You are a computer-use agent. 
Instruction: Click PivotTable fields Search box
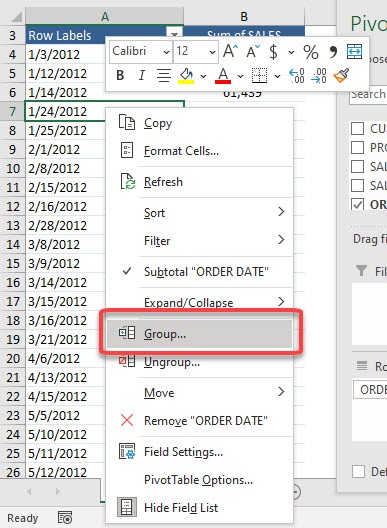click(368, 95)
